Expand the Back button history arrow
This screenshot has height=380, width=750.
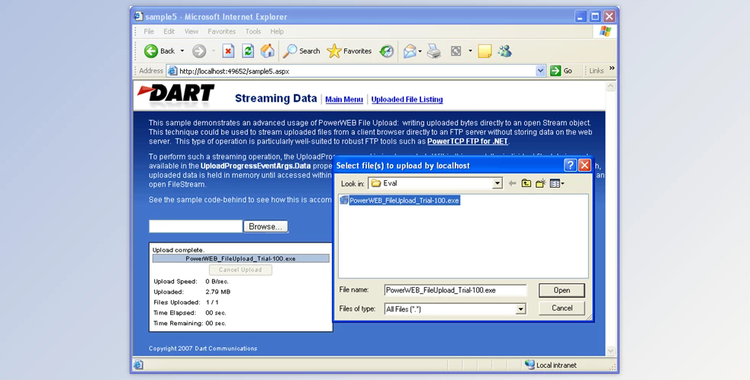182,51
